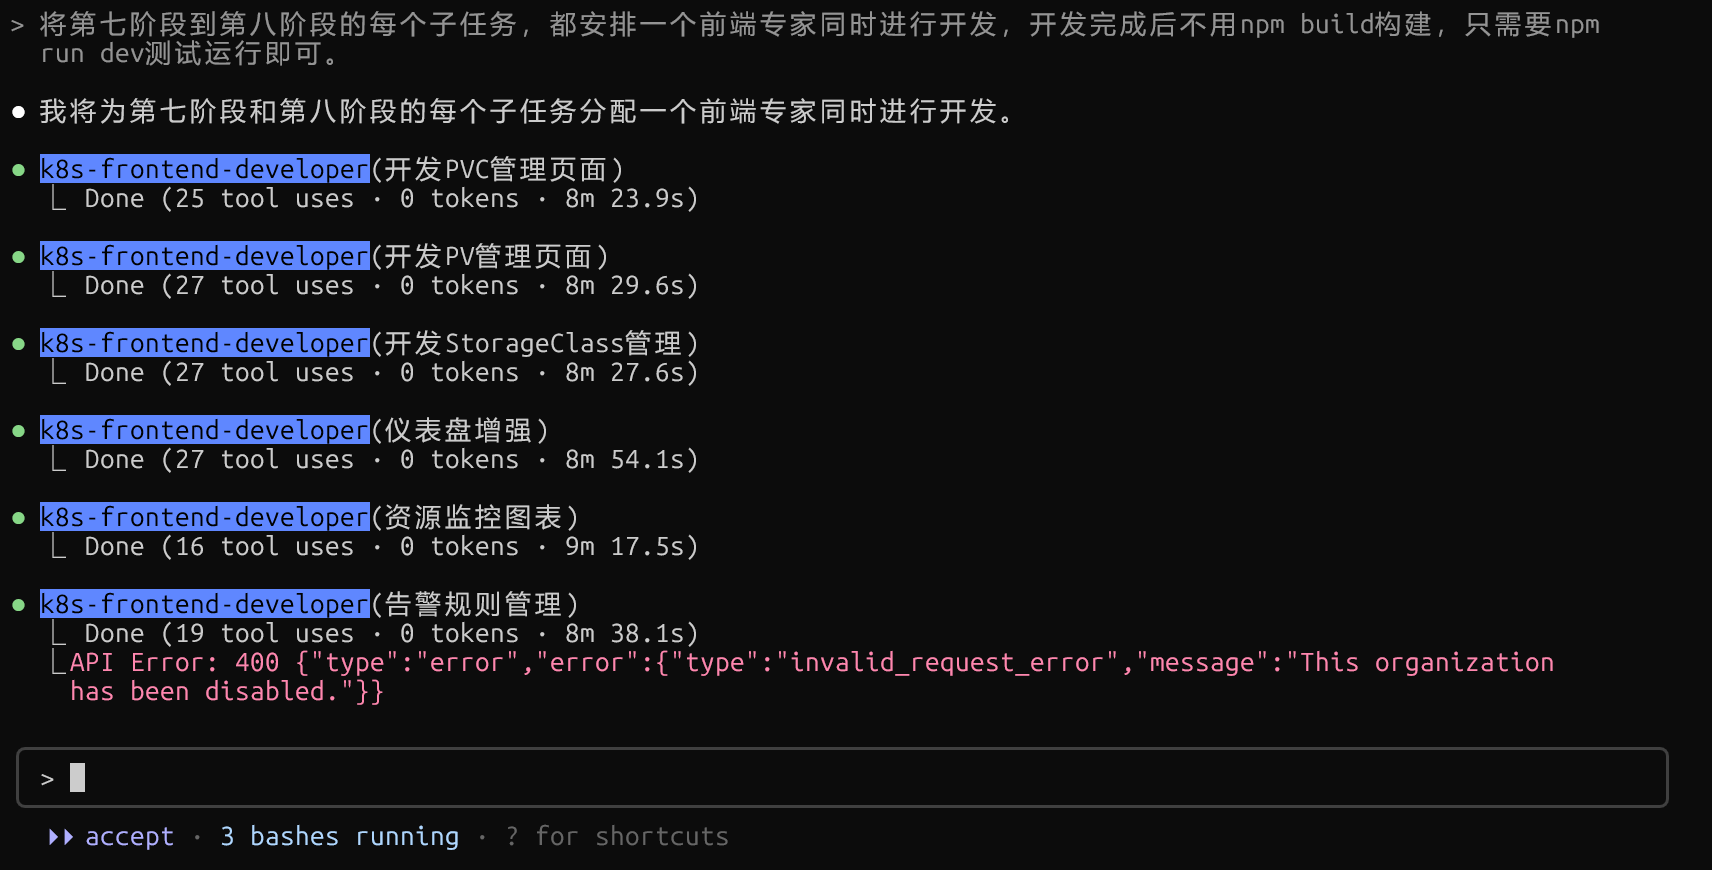Viewport: 1712px width, 870px height.
Task: Expand Done 27 tool uses under StorageClass
Action: click(x=391, y=373)
